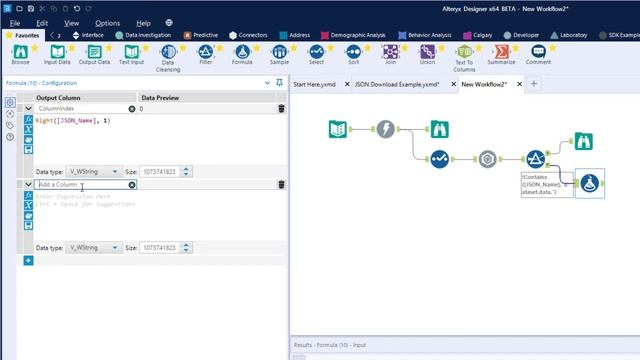This screenshot has width=640, height=360.
Task: Open Data type dropdown for ColumnIndex
Action: tap(93, 171)
